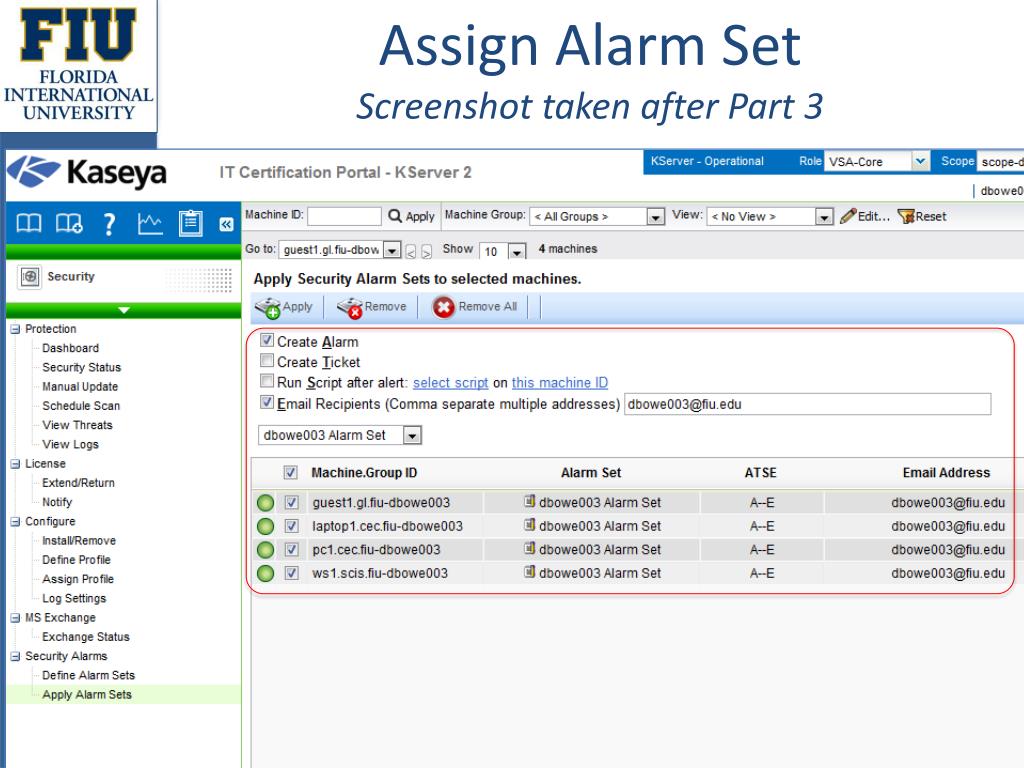Screen dimensions: 1024x768
Task: Click the Security module icon
Action: (29, 277)
